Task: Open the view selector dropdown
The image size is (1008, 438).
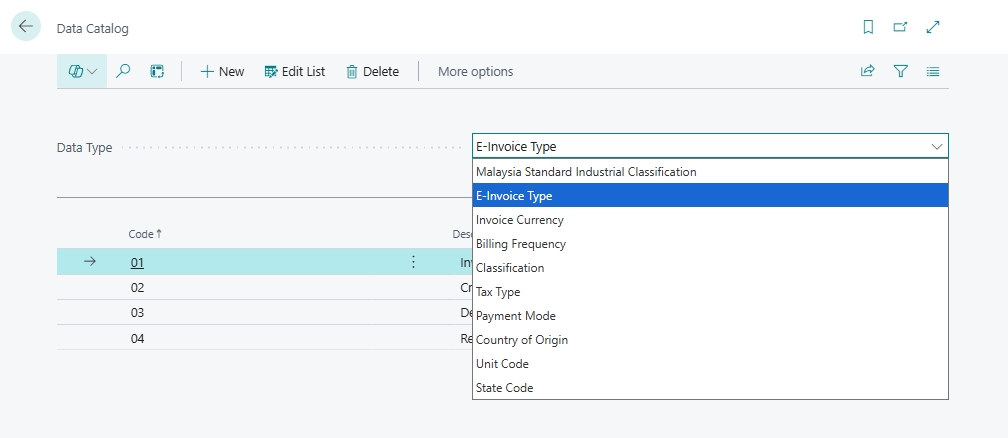Action: point(82,71)
